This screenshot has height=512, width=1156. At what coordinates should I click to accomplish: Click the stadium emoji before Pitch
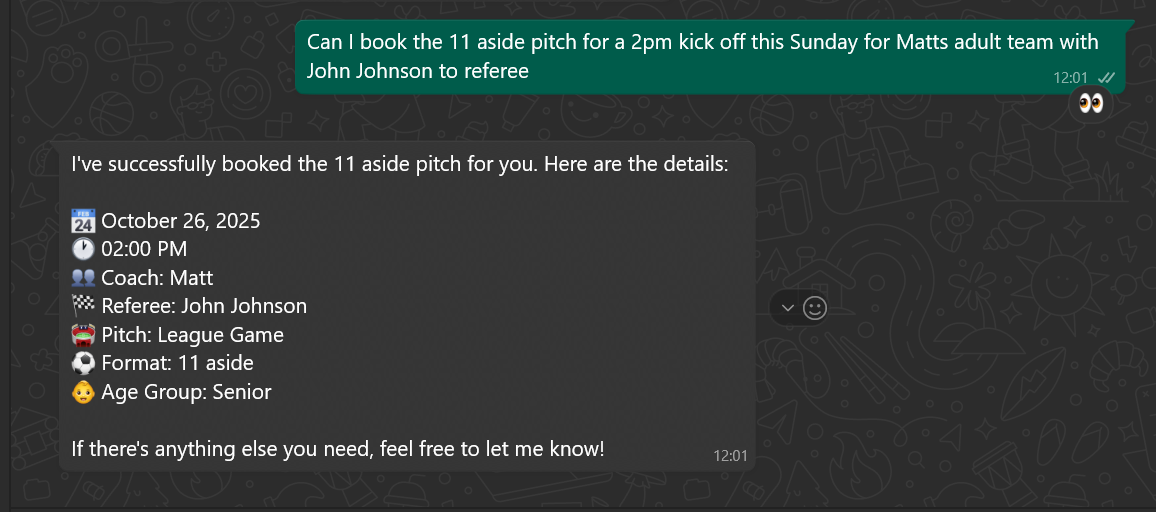tap(83, 335)
